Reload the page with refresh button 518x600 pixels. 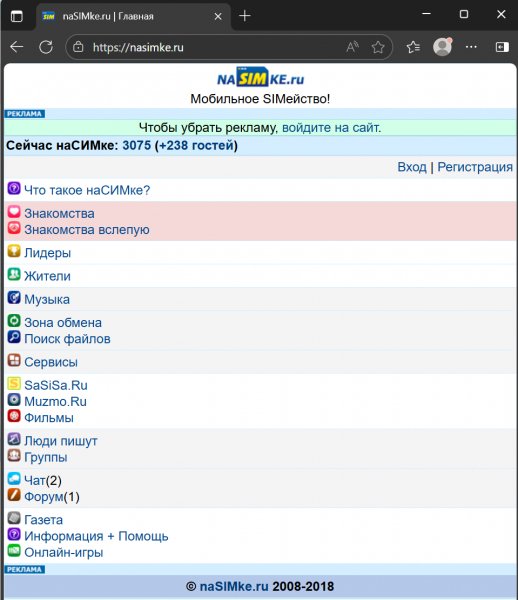pos(46,47)
